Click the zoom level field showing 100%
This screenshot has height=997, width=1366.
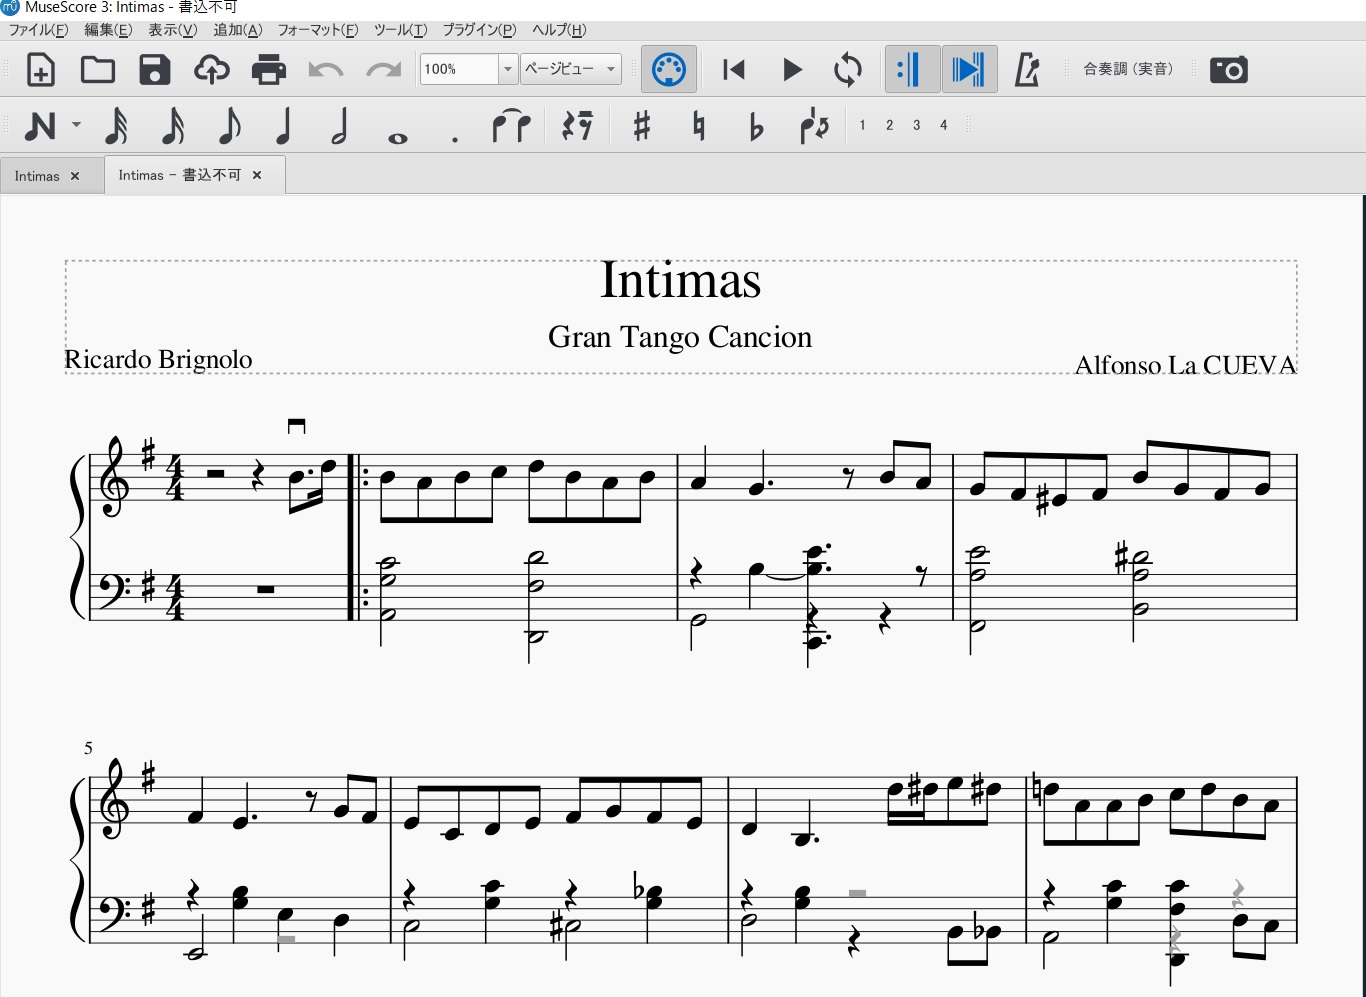click(x=459, y=69)
